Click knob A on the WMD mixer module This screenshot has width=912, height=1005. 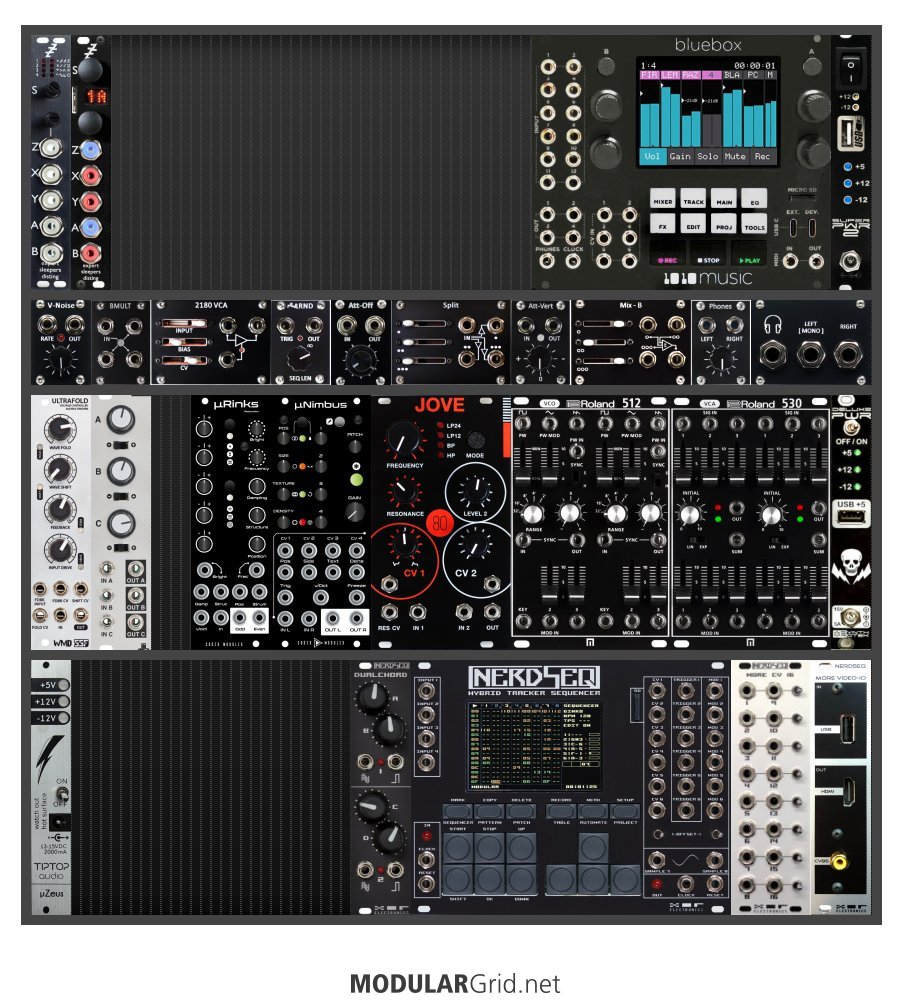coord(120,420)
